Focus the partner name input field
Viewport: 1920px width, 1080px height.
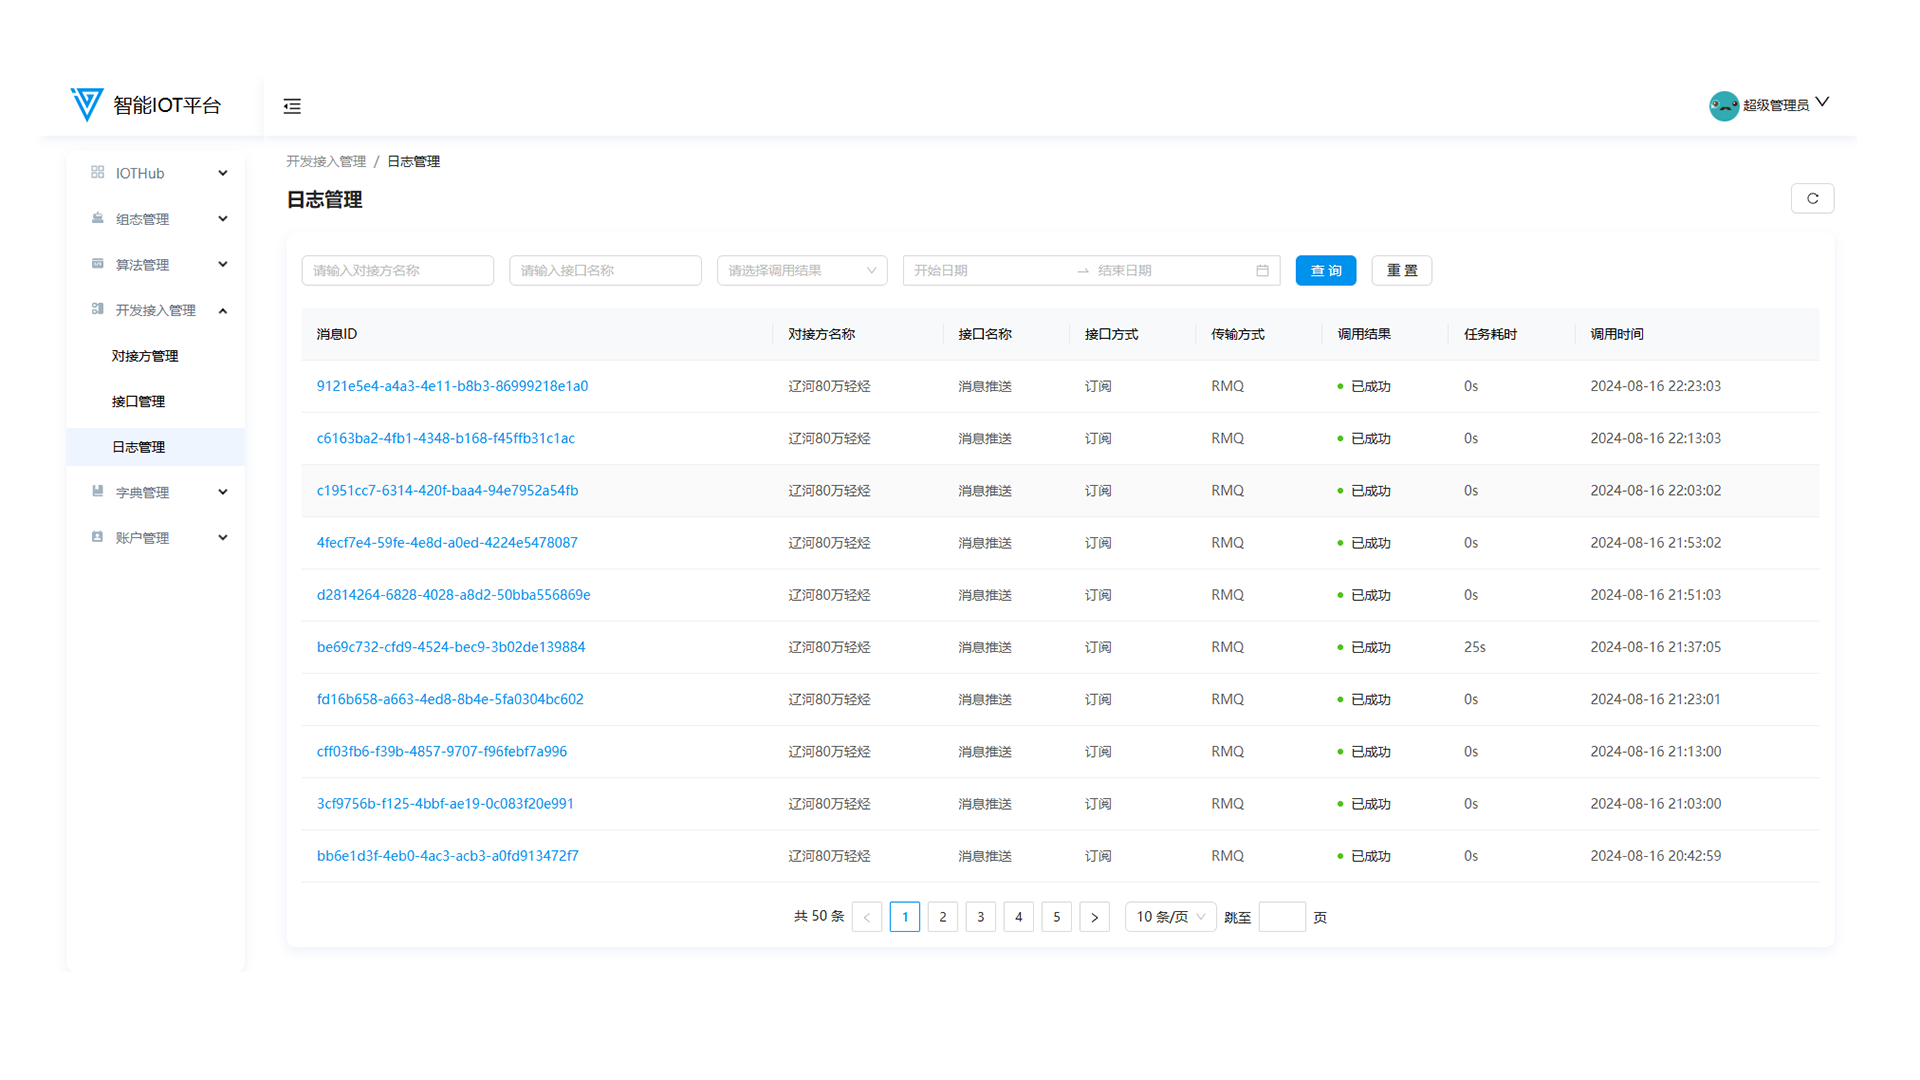[397, 271]
